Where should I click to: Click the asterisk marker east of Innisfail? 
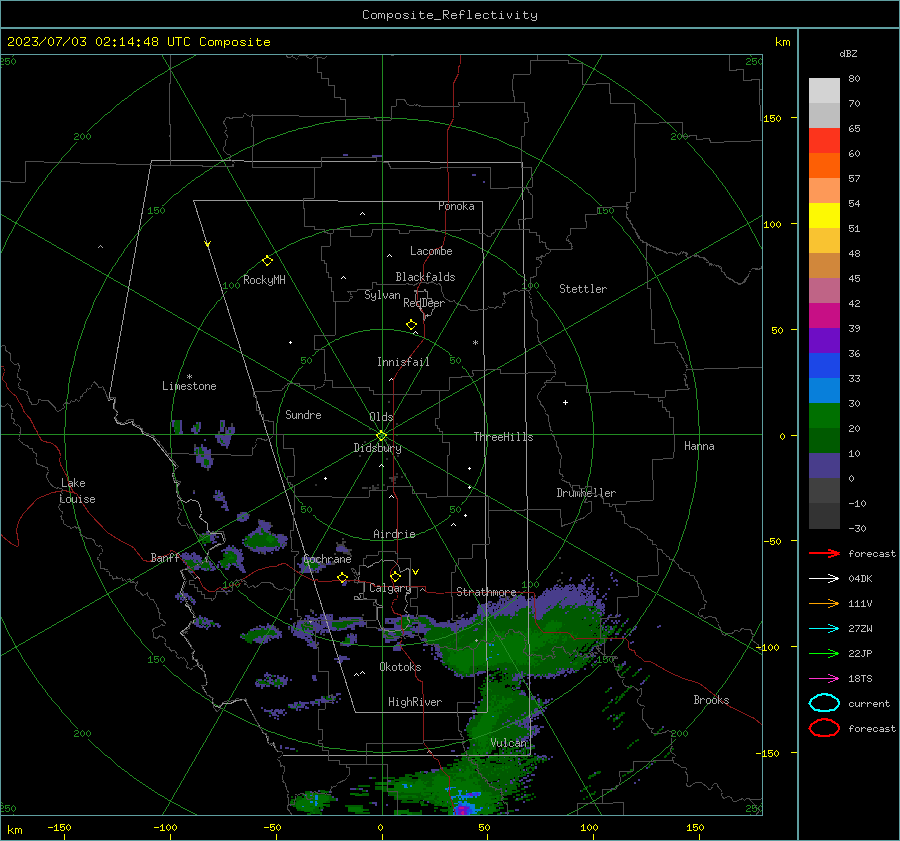pos(475,343)
